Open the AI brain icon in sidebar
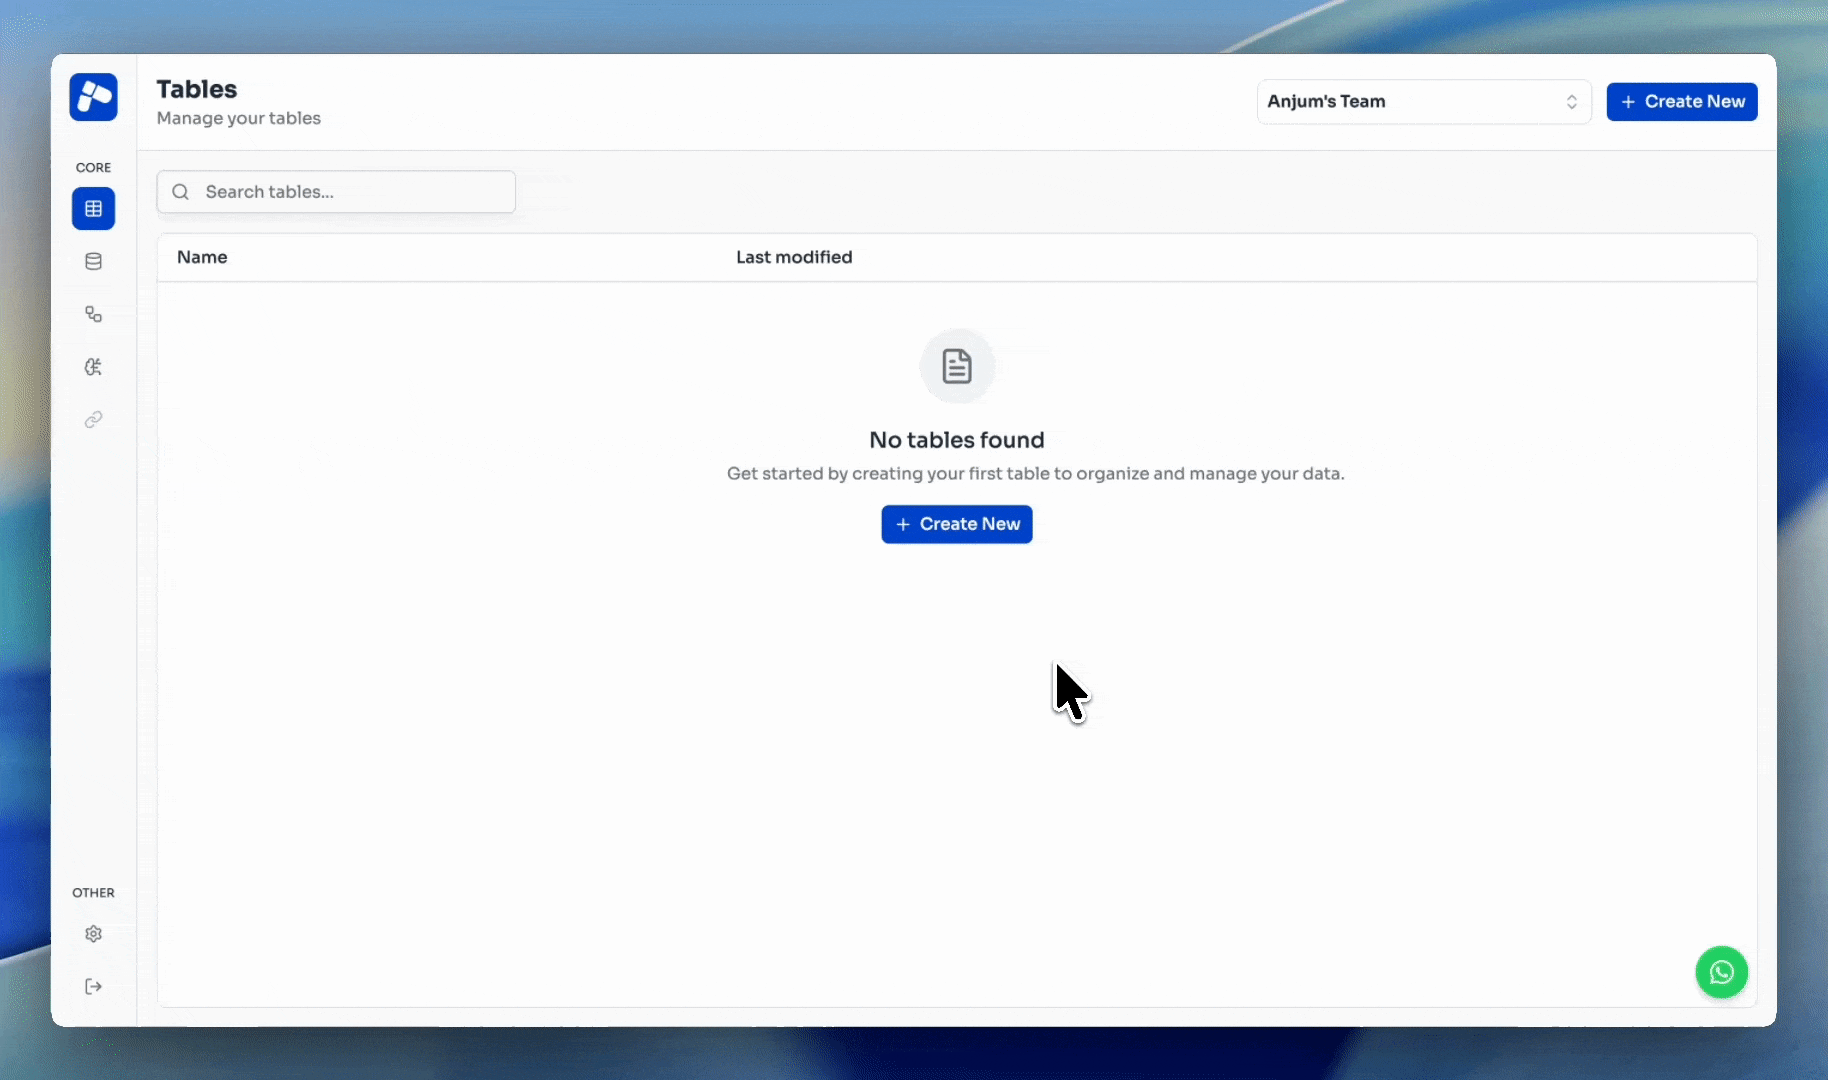Screen dimensions: 1828x1080 (93, 367)
